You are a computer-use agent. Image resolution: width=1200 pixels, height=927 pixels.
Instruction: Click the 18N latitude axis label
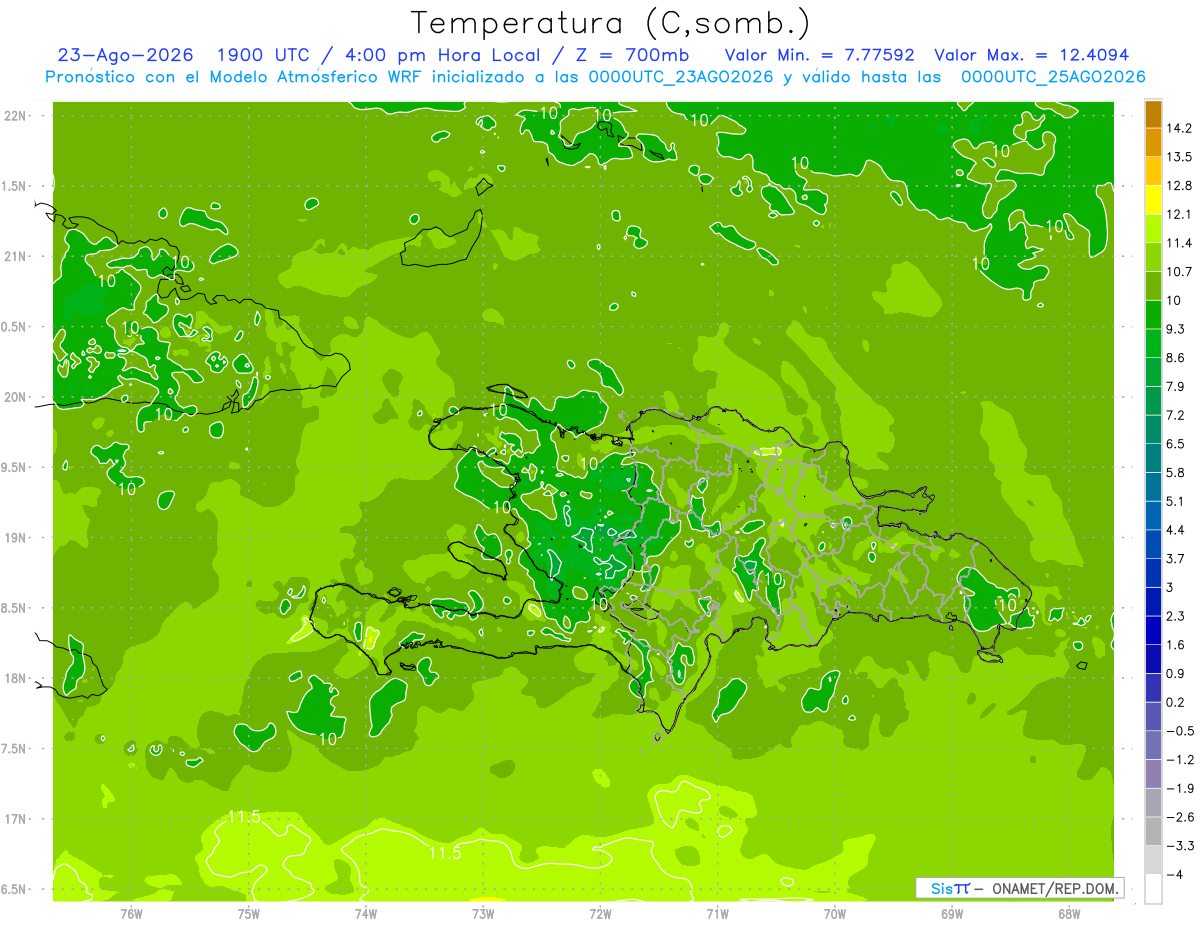16,679
